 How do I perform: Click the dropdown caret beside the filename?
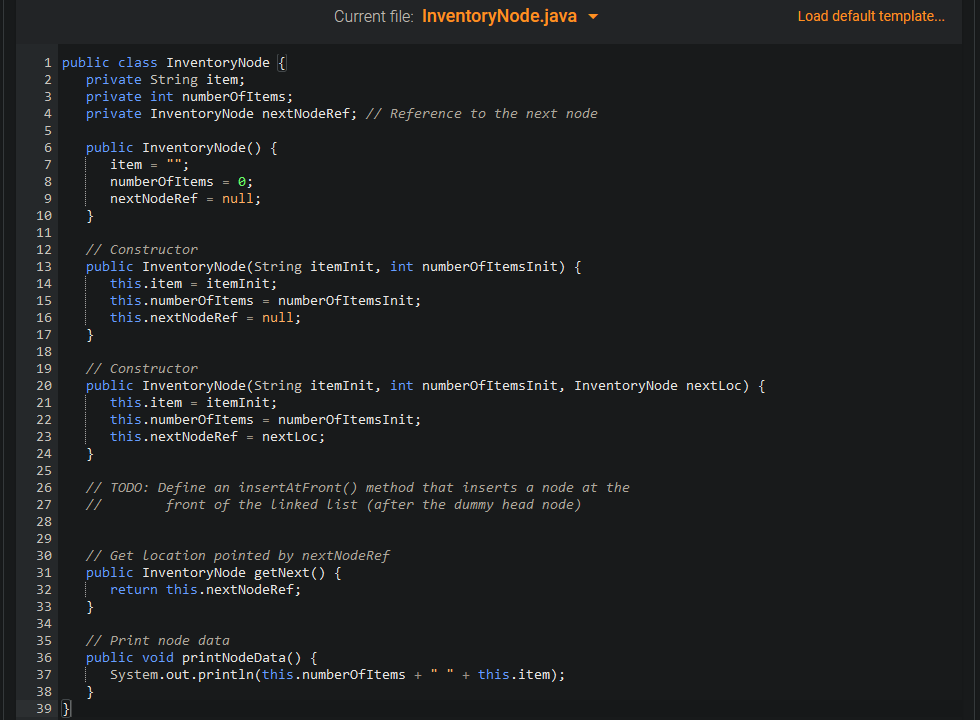click(593, 16)
